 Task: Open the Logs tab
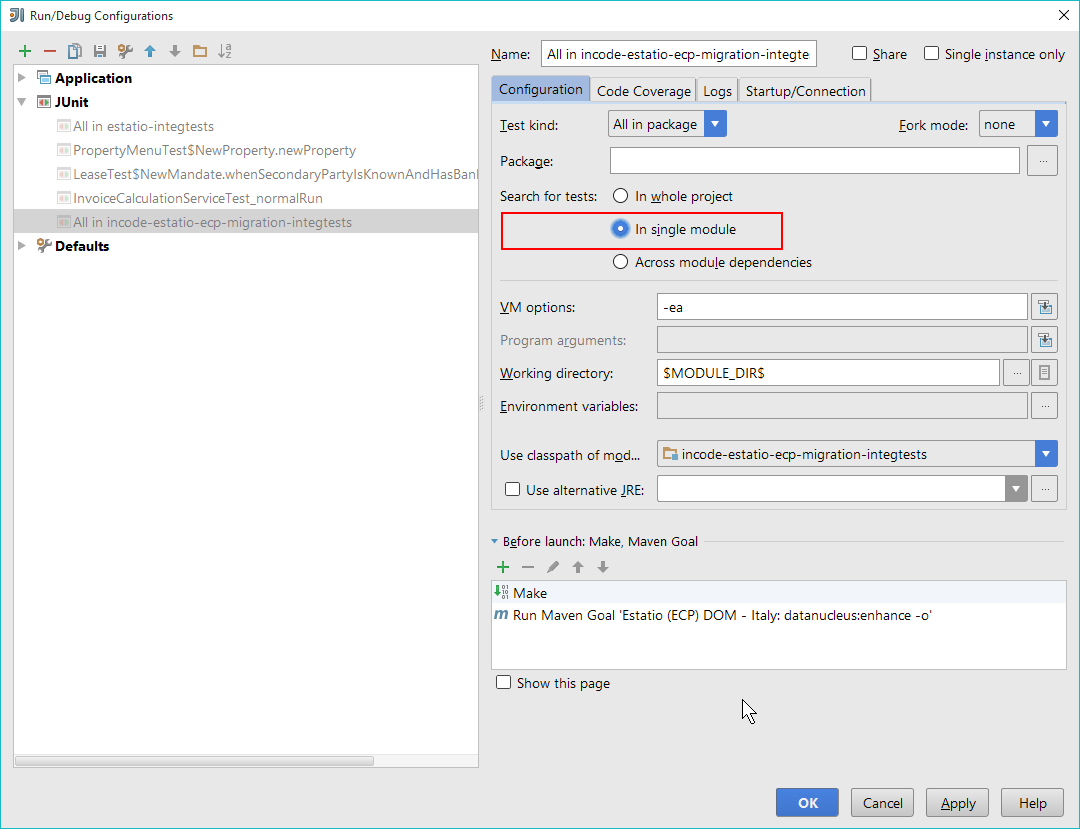(x=717, y=91)
